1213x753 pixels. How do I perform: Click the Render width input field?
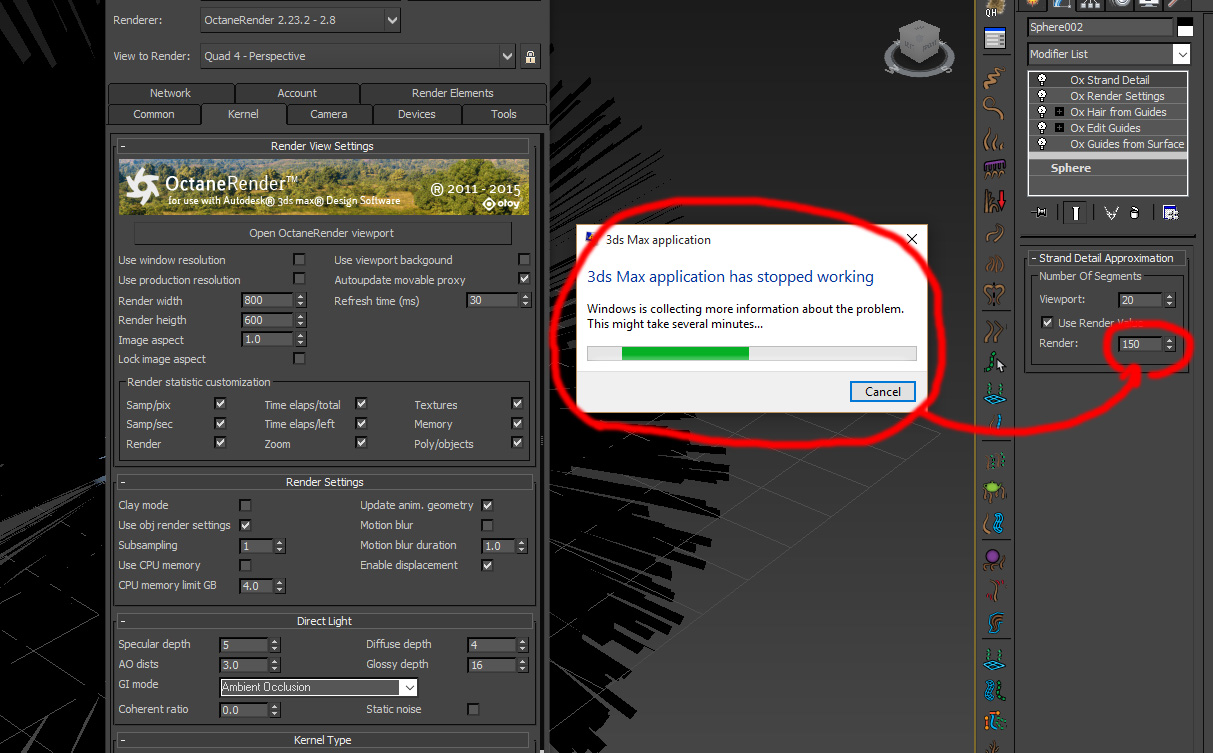click(266, 301)
